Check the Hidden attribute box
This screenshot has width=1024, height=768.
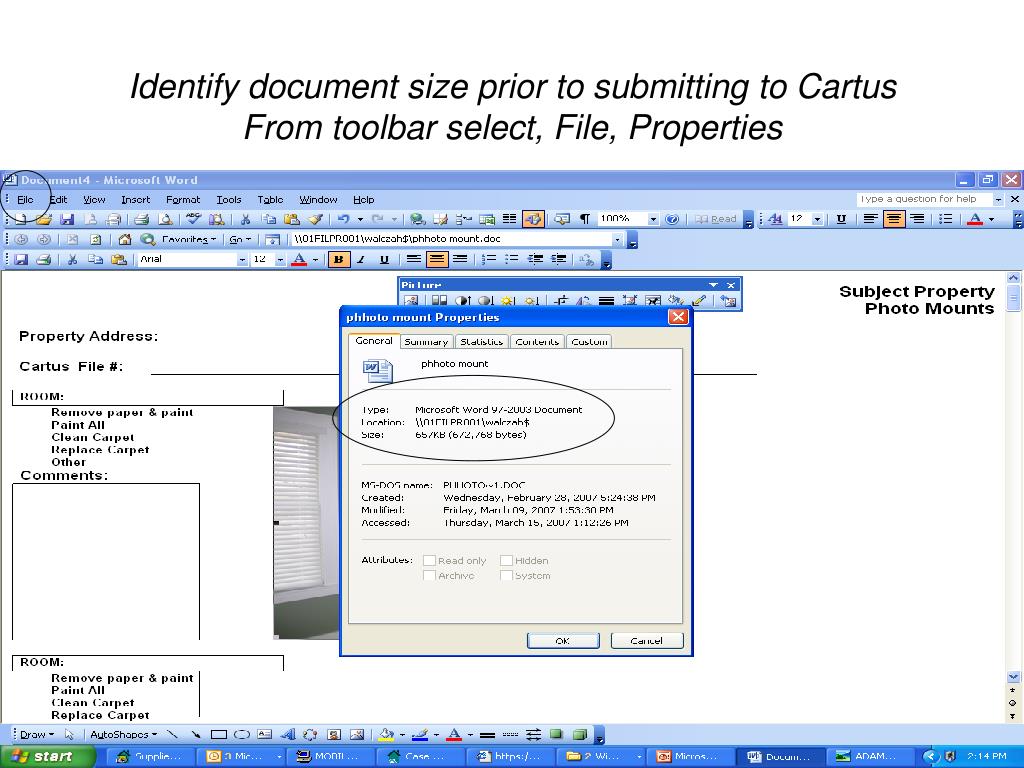pos(506,560)
